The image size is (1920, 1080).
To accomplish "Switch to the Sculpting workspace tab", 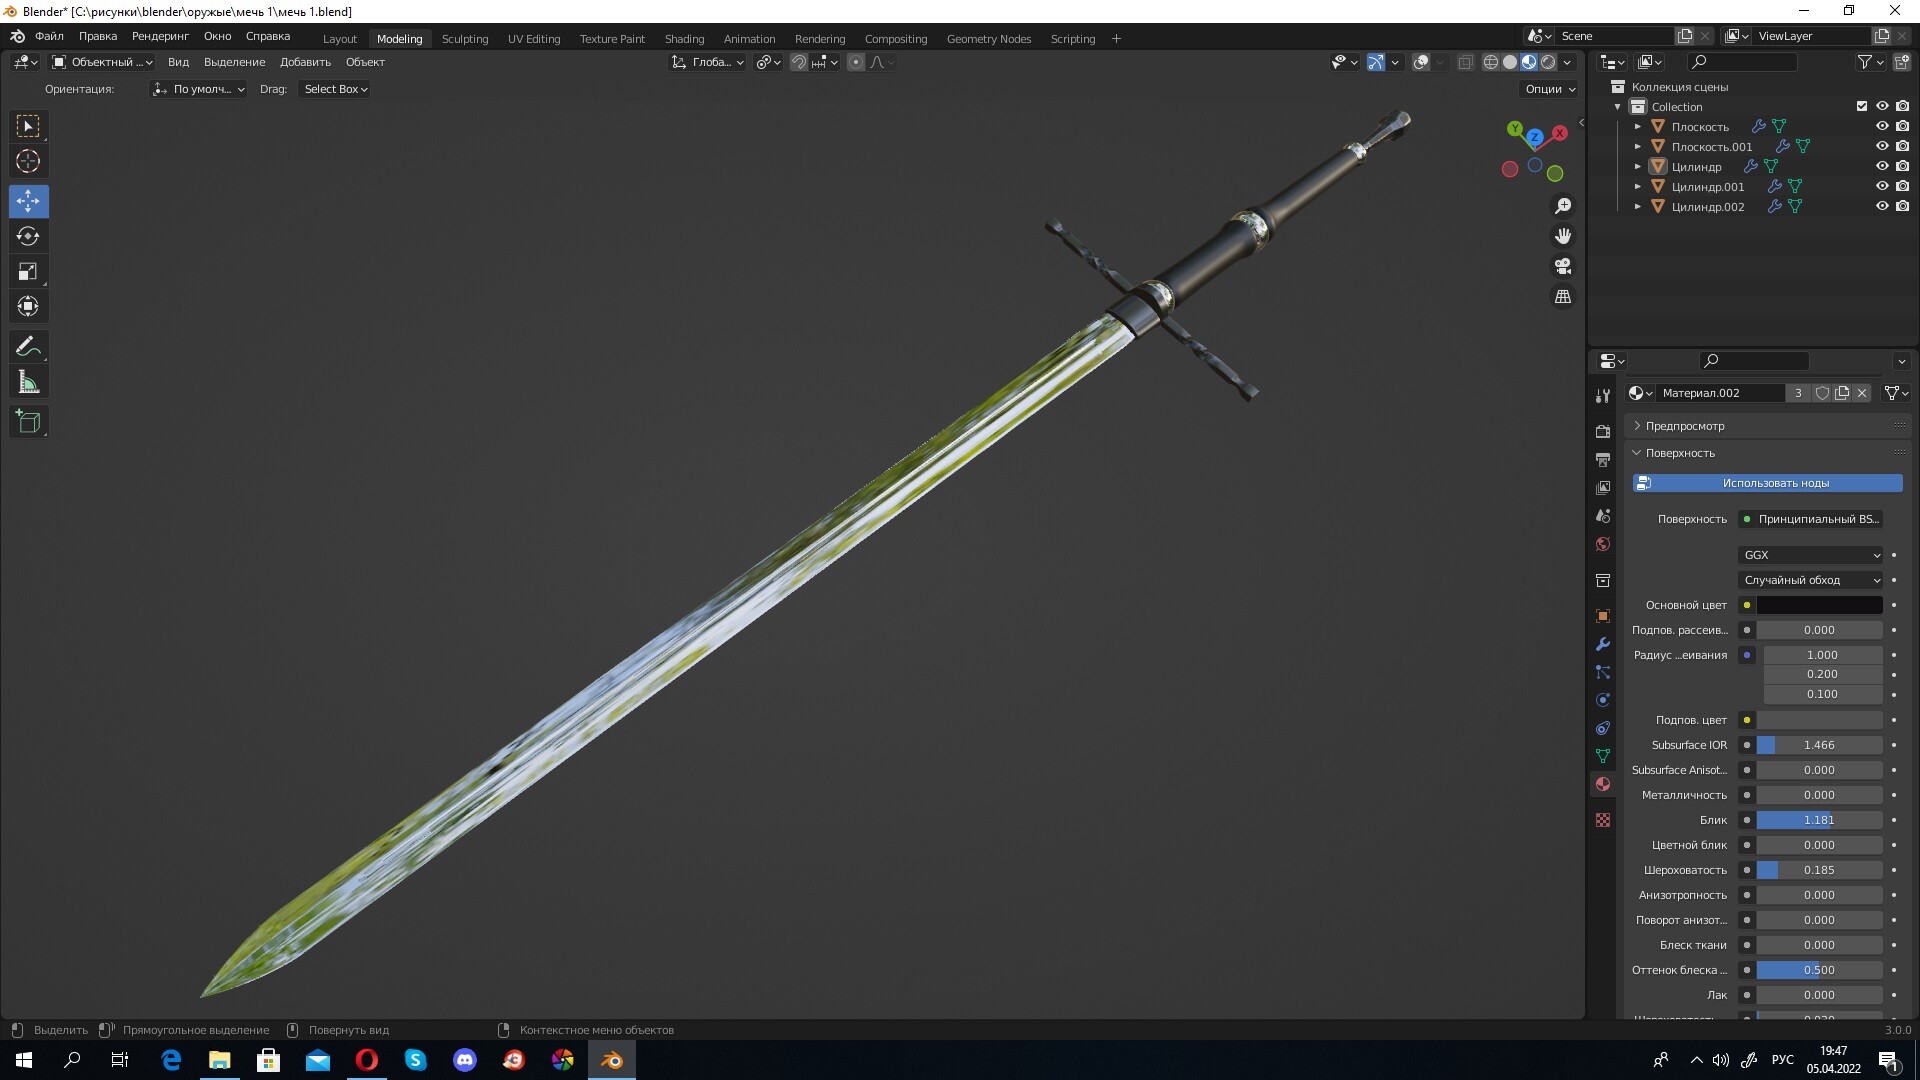I will click(465, 38).
